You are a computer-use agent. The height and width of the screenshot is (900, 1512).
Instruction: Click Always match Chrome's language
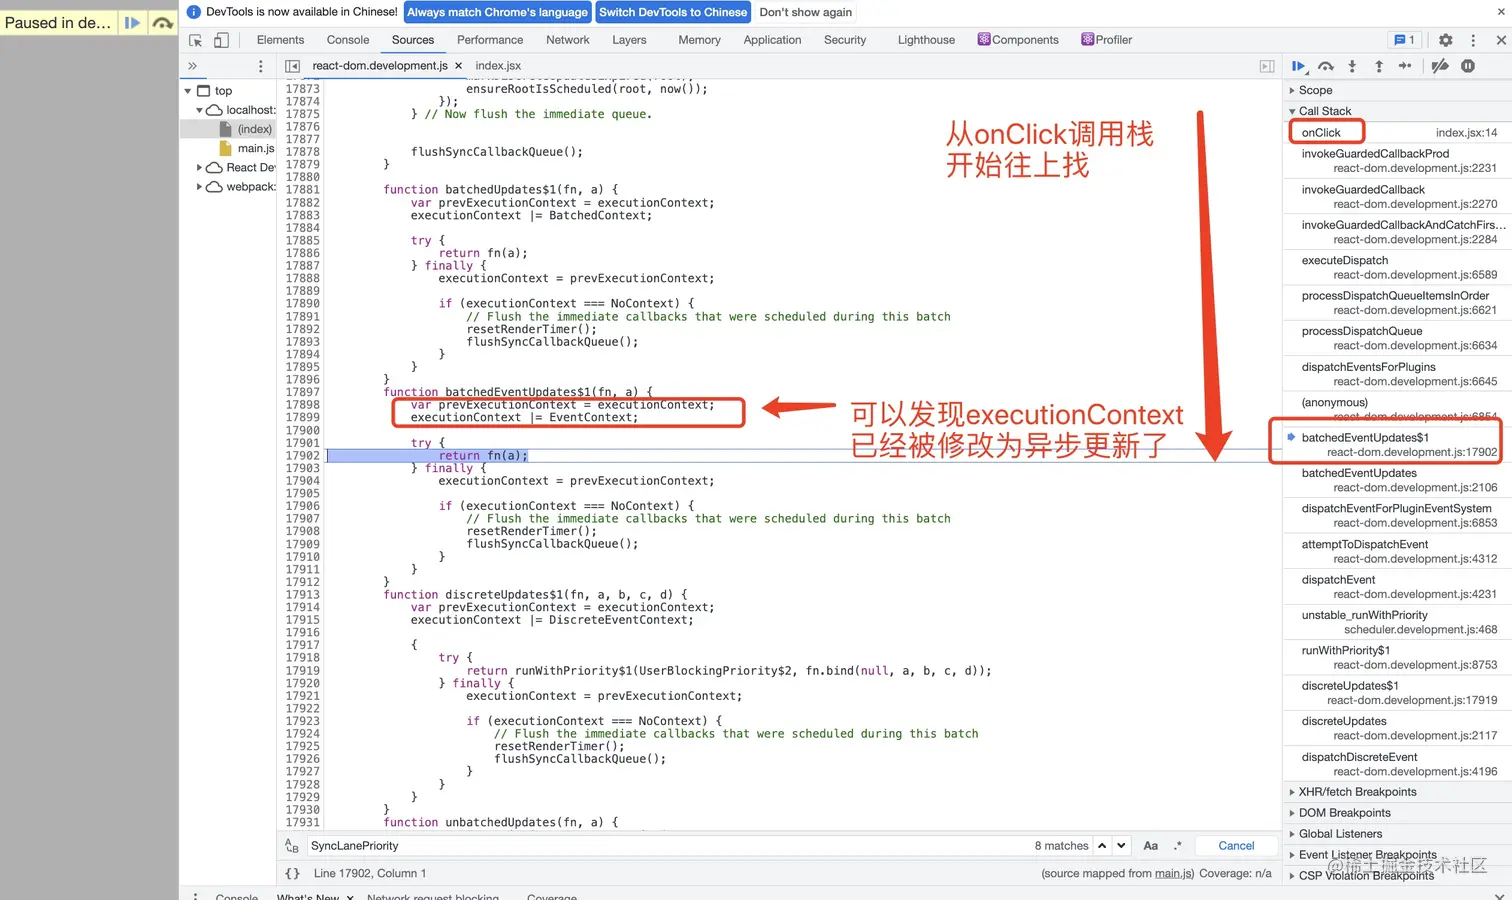pyautogui.click(x=497, y=12)
